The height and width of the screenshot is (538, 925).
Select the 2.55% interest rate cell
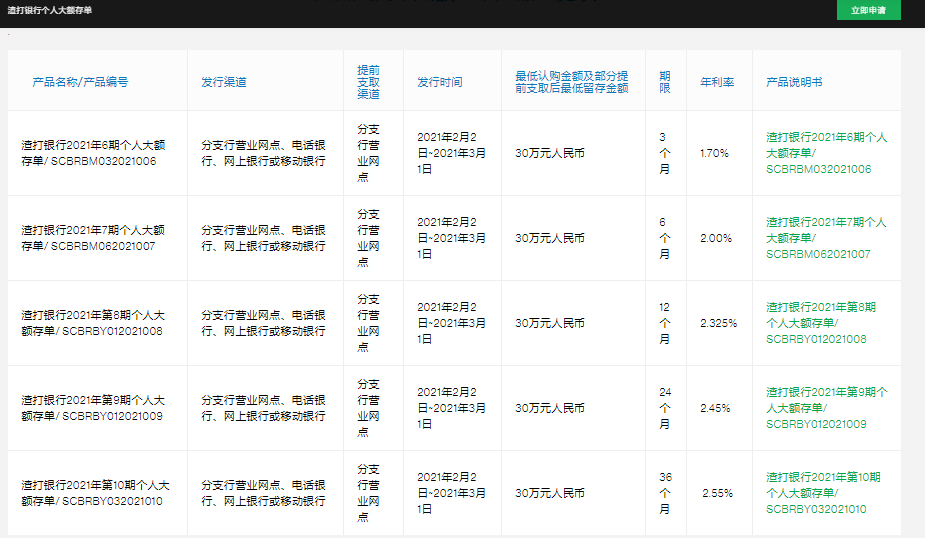[x=717, y=493]
